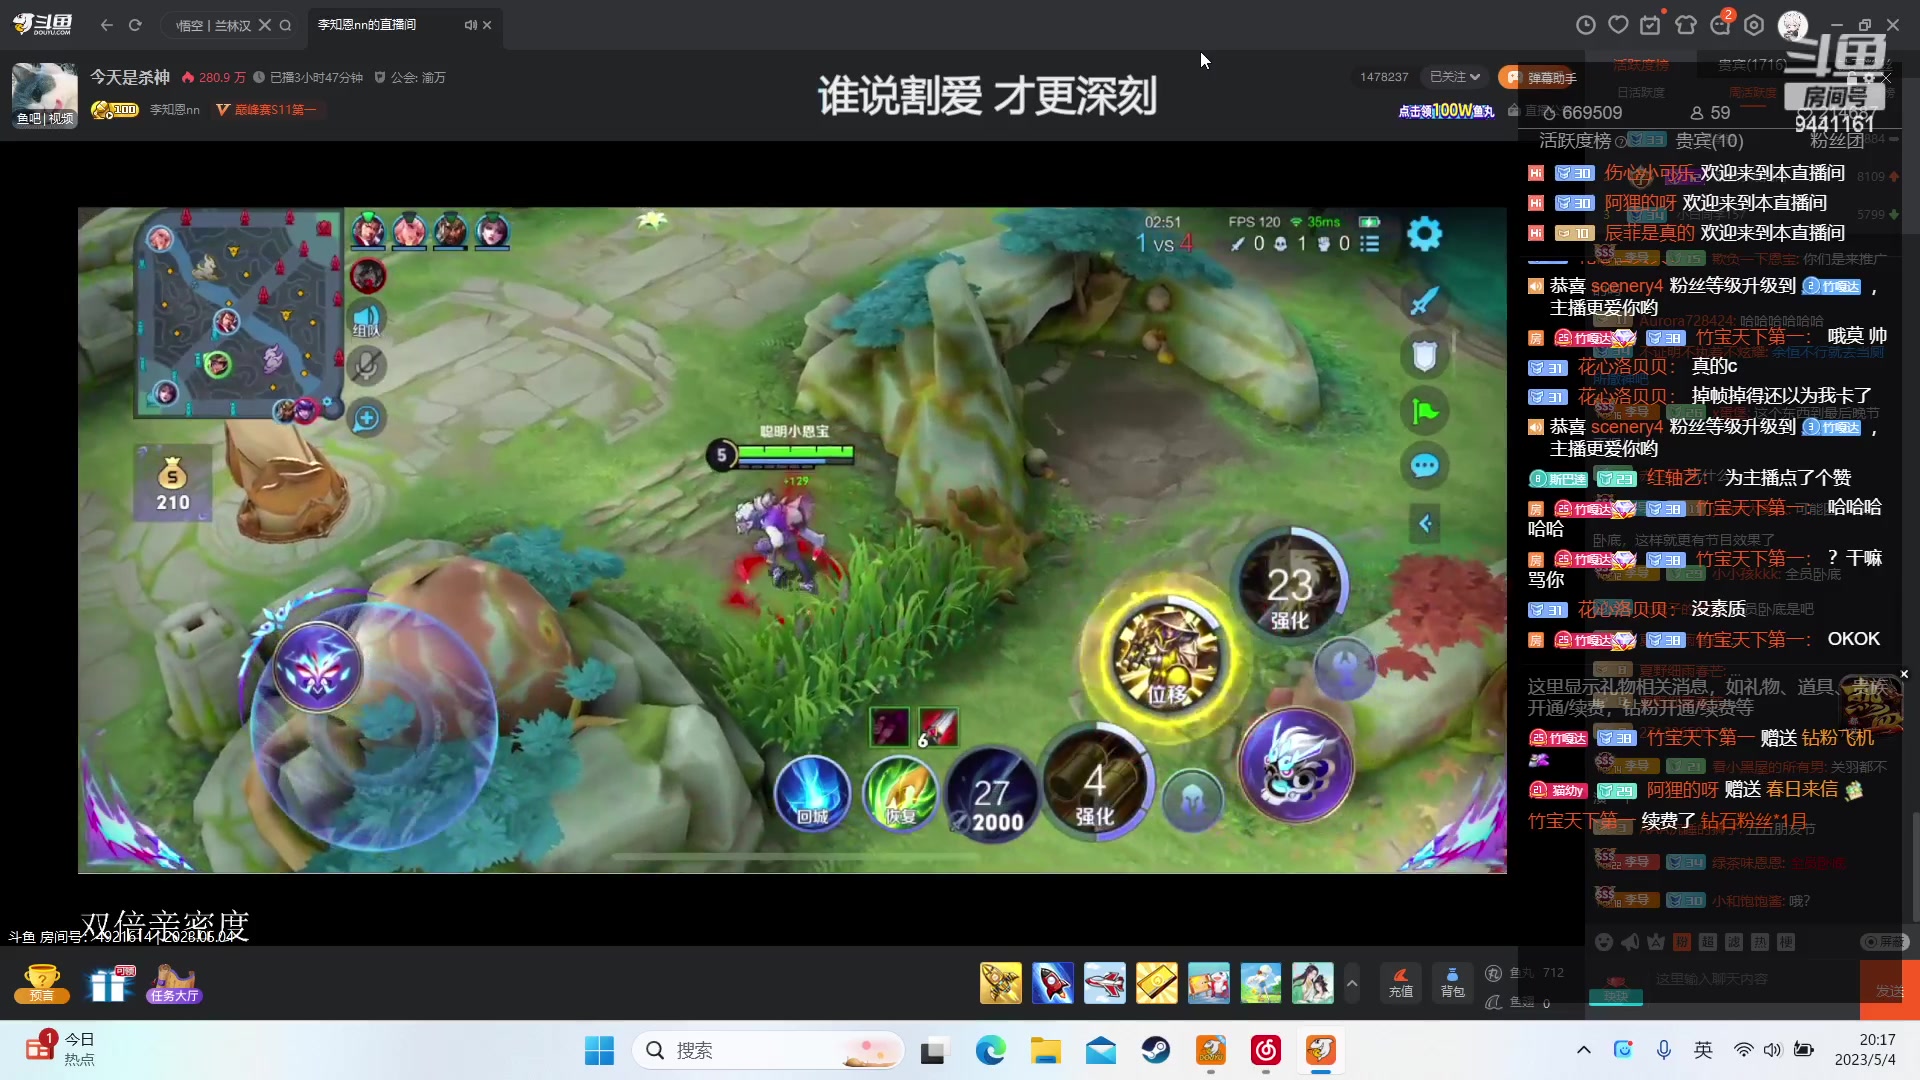Open the 弹幕助手 button
The image size is (1920, 1080).
tap(1540, 77)
